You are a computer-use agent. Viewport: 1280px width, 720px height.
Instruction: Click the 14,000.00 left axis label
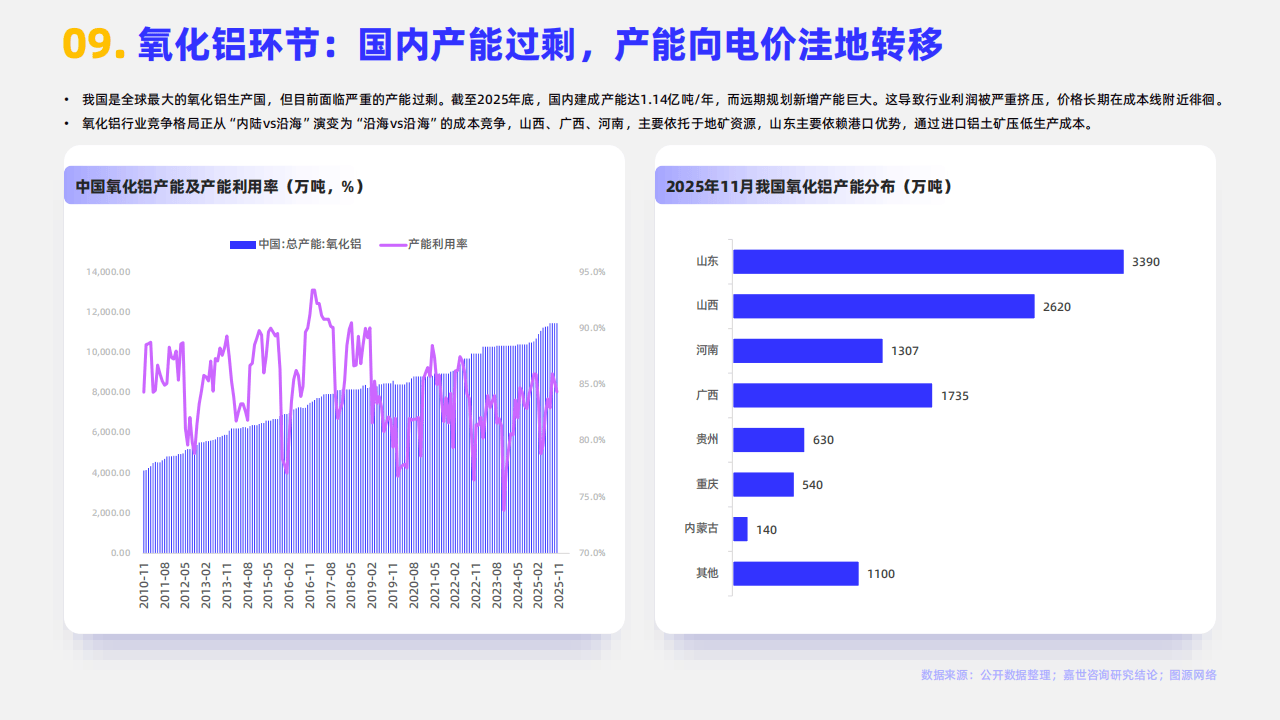point(108,272)
